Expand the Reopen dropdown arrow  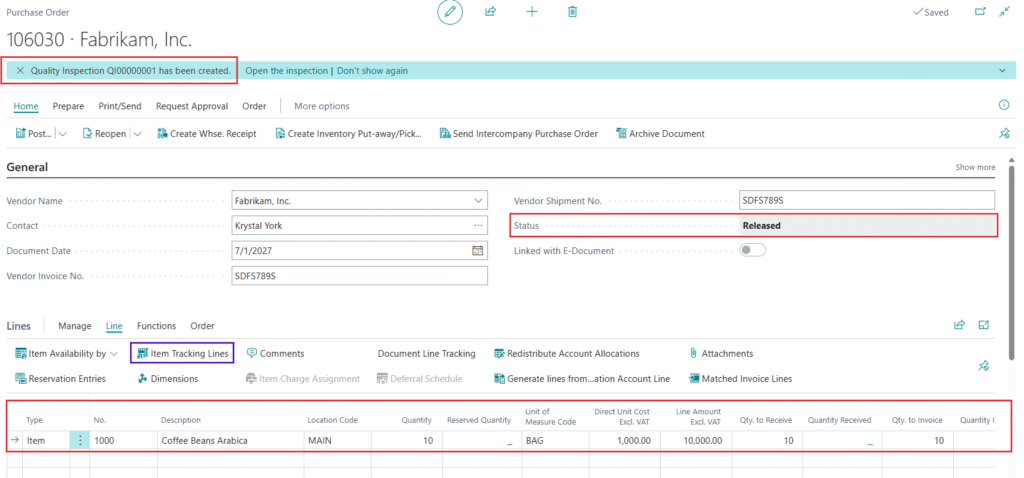click(137, 134)
